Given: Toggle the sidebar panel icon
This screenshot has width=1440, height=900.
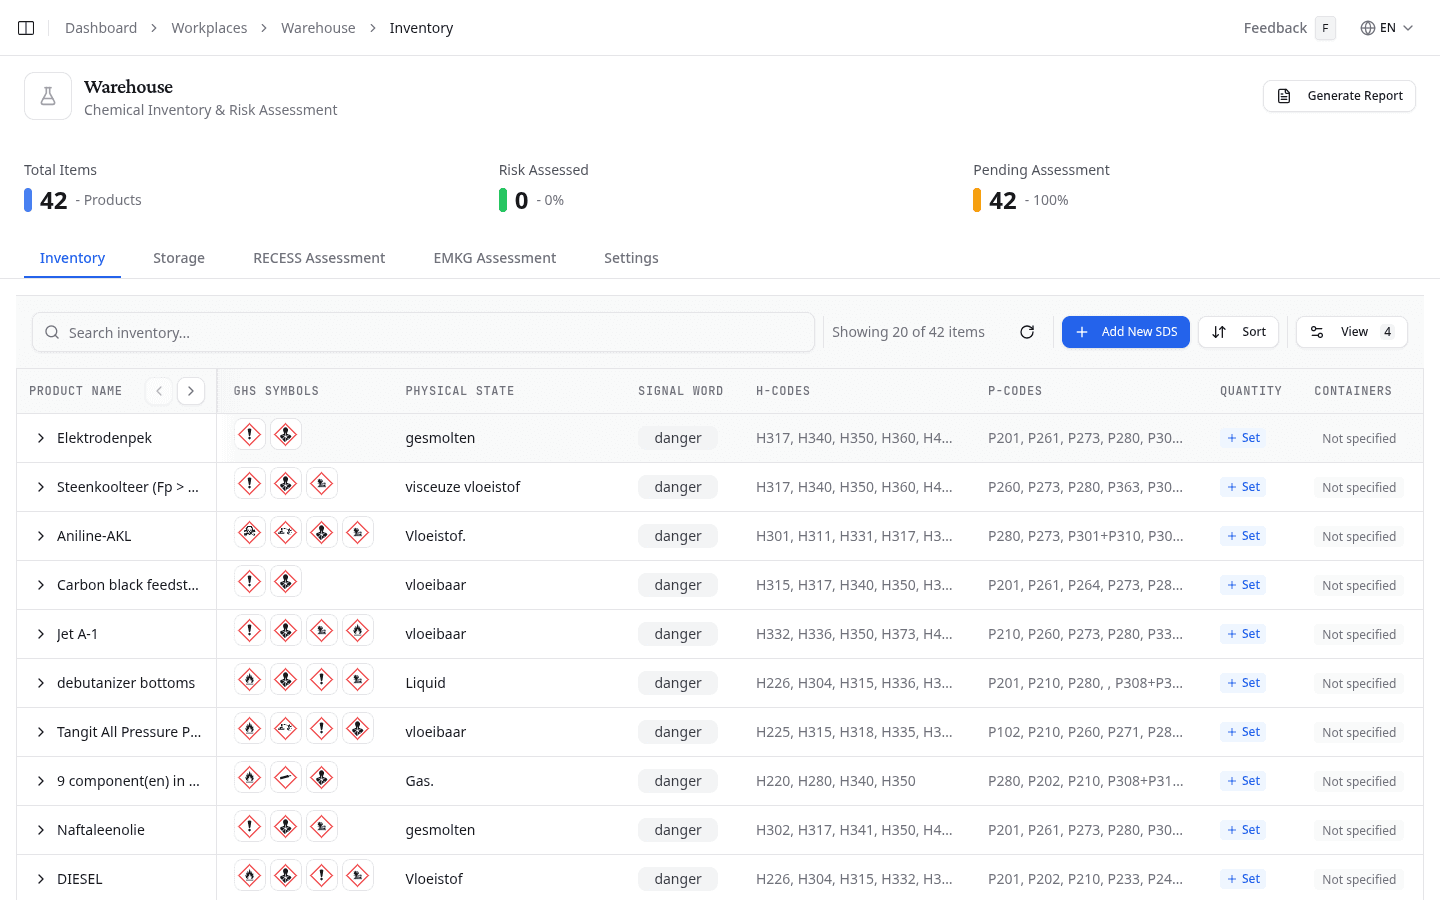Looking at the screenshot, I should tap(26, 28).
